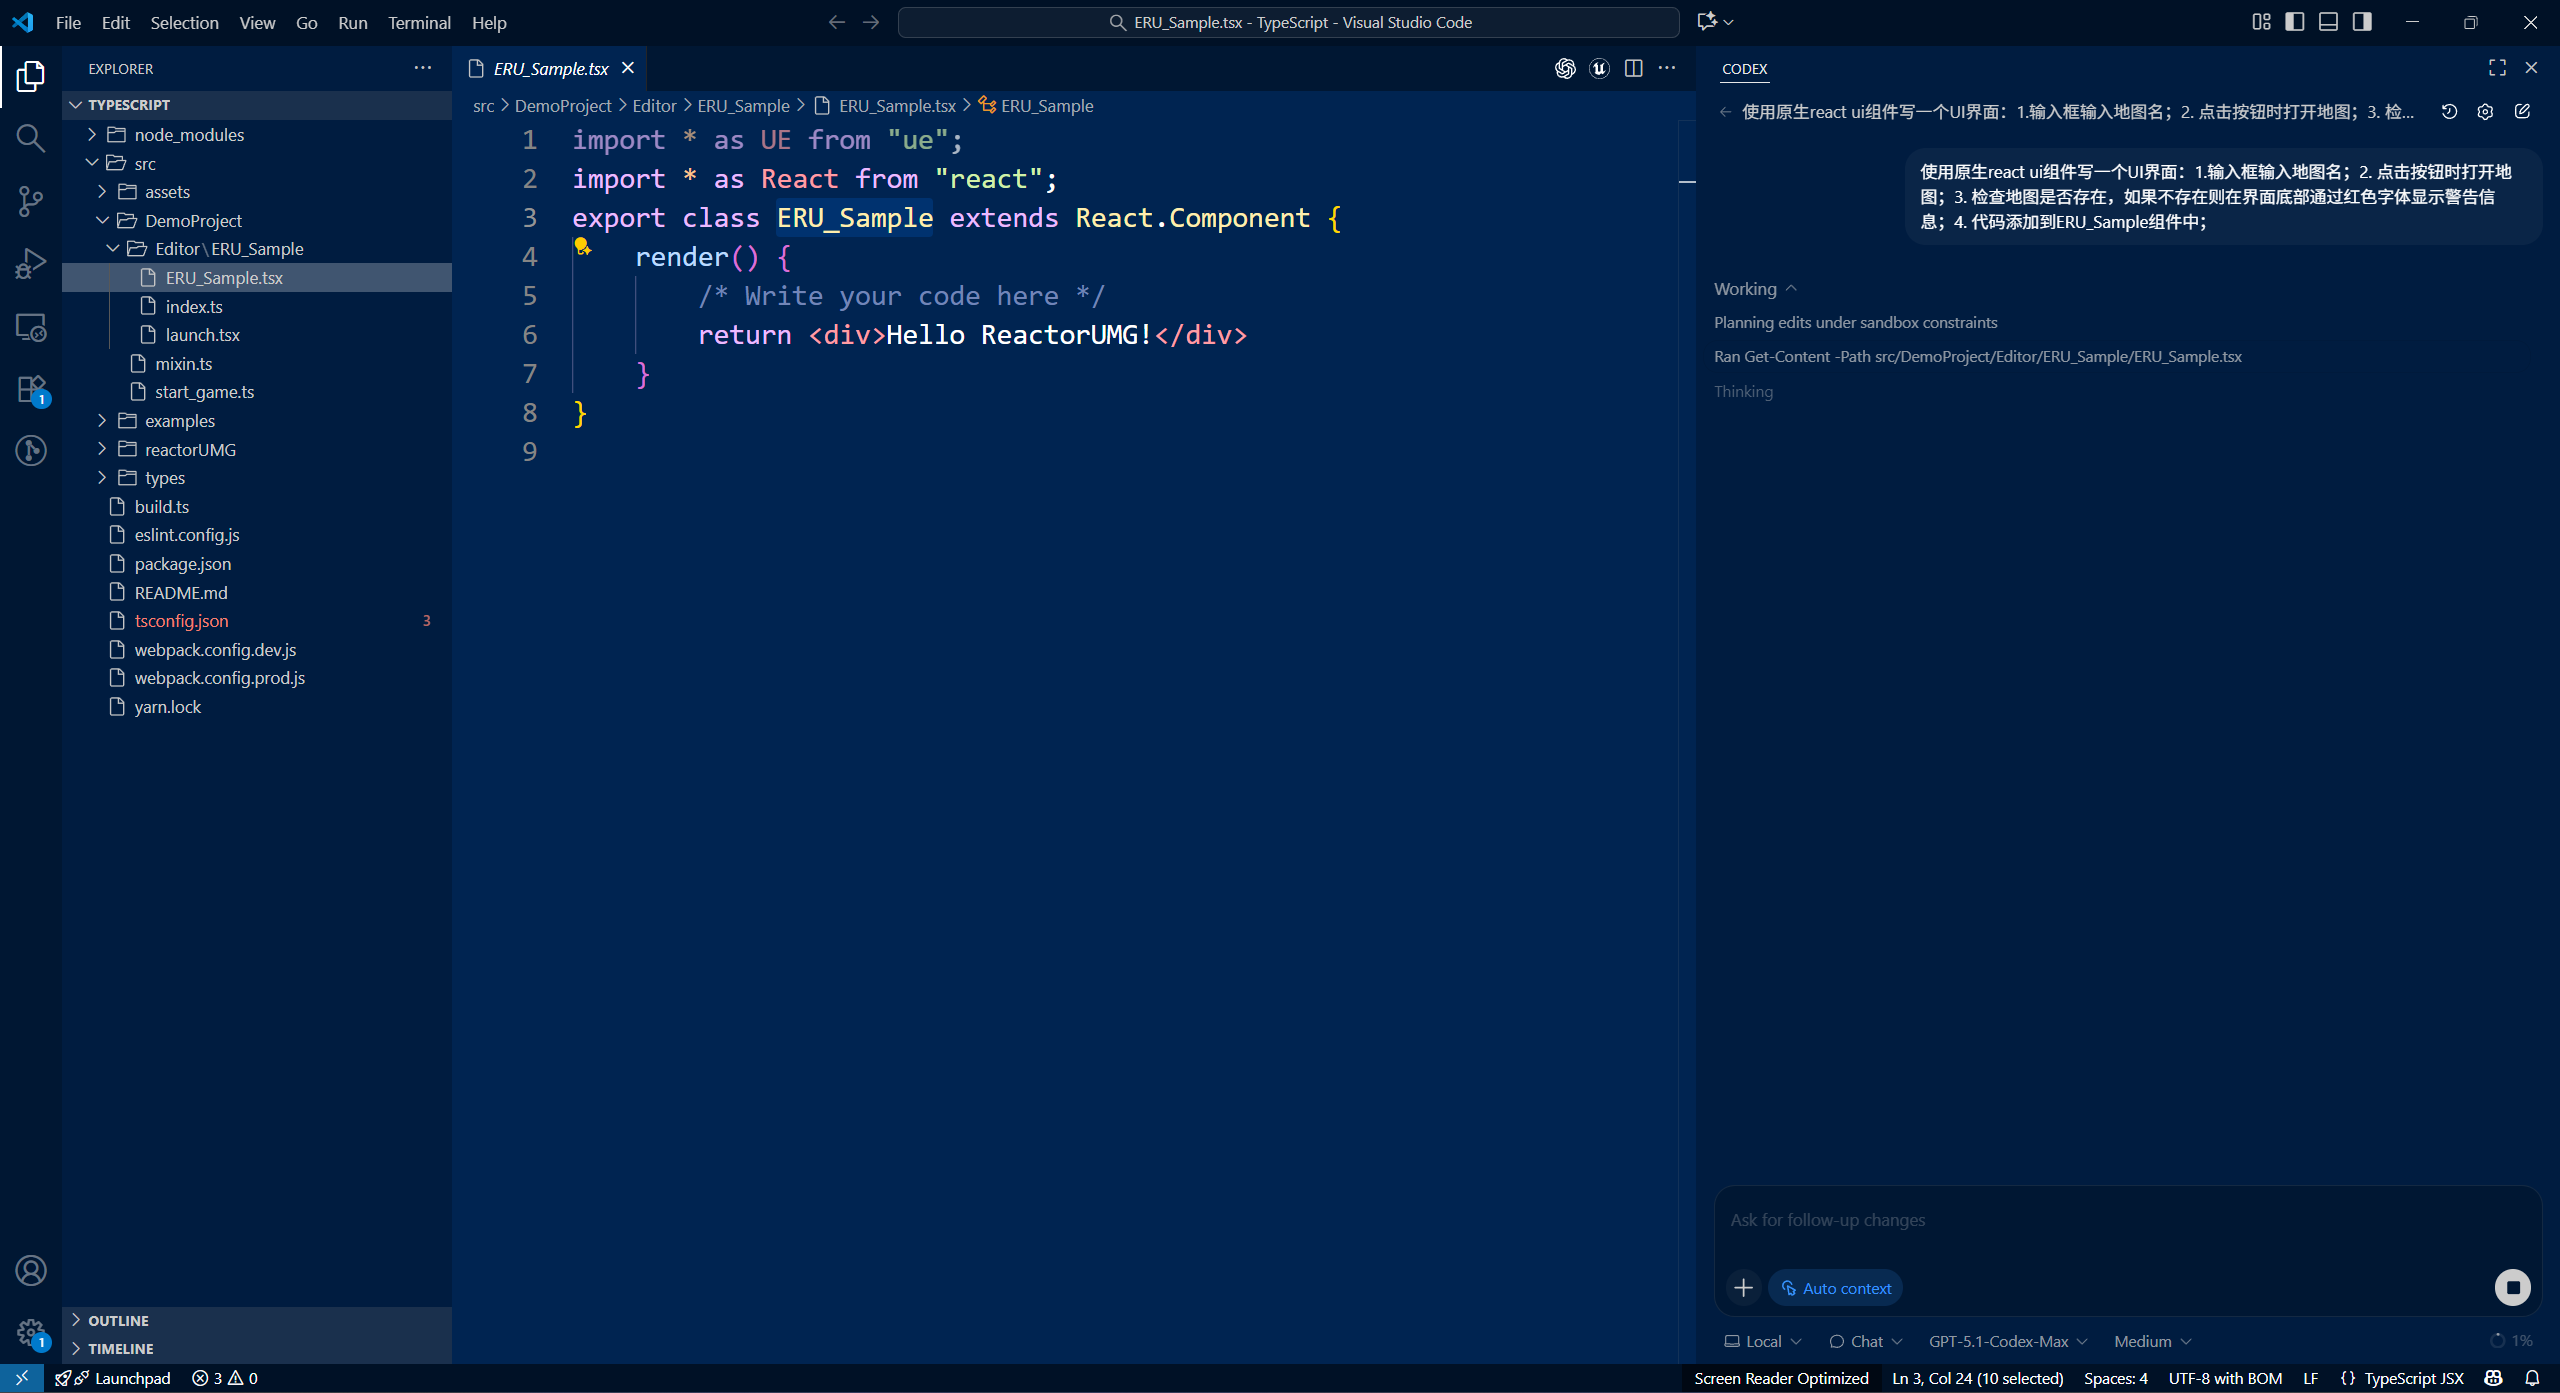Open Run and Debug view
The image size is (2560, 1393).
[x=31, y=264]
